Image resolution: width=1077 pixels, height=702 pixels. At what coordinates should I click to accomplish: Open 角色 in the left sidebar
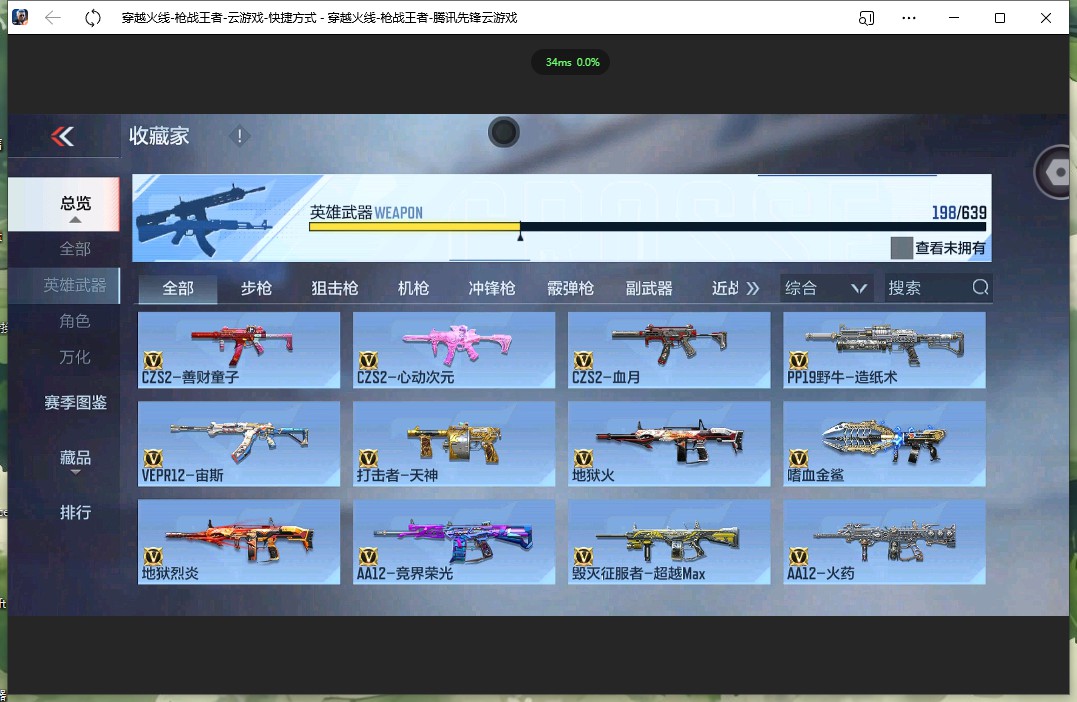click(75, 321)
